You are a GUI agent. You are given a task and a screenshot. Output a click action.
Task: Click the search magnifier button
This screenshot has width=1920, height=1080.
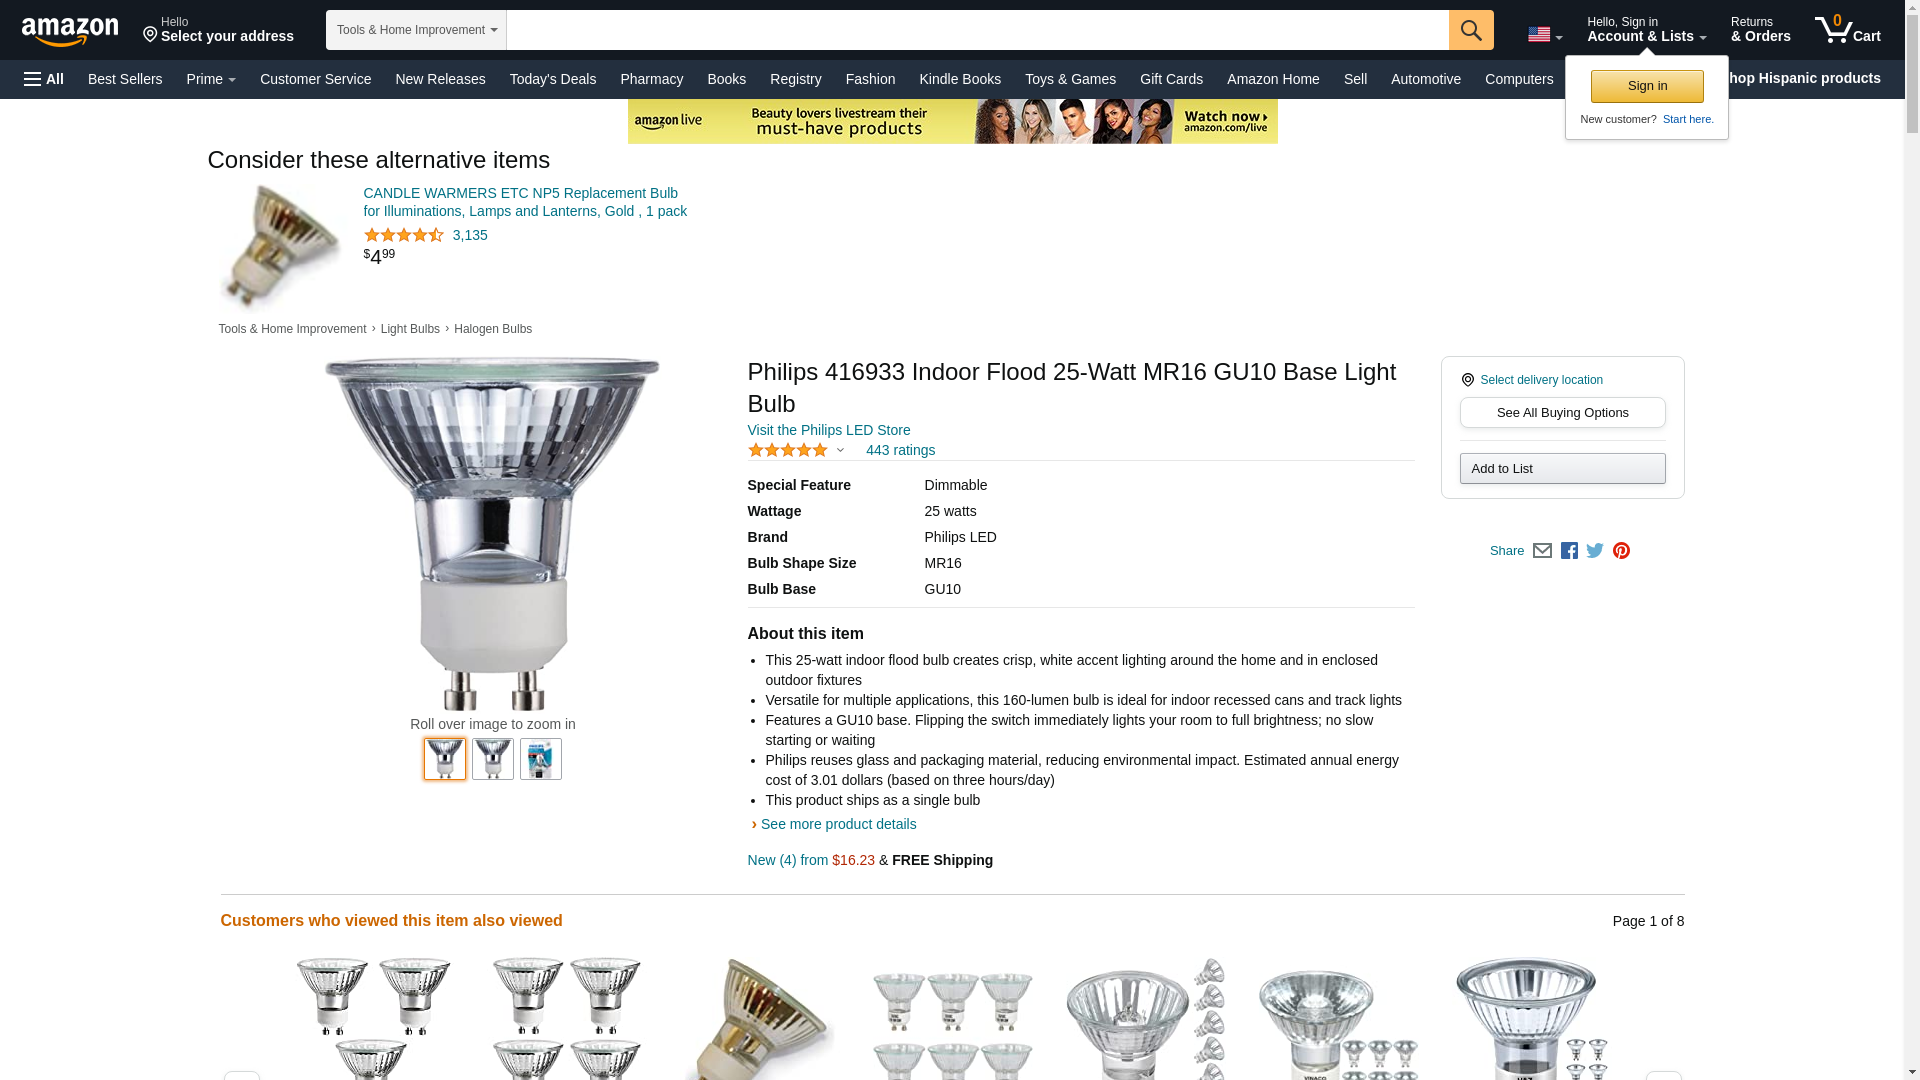click(x=1471, y=30)
